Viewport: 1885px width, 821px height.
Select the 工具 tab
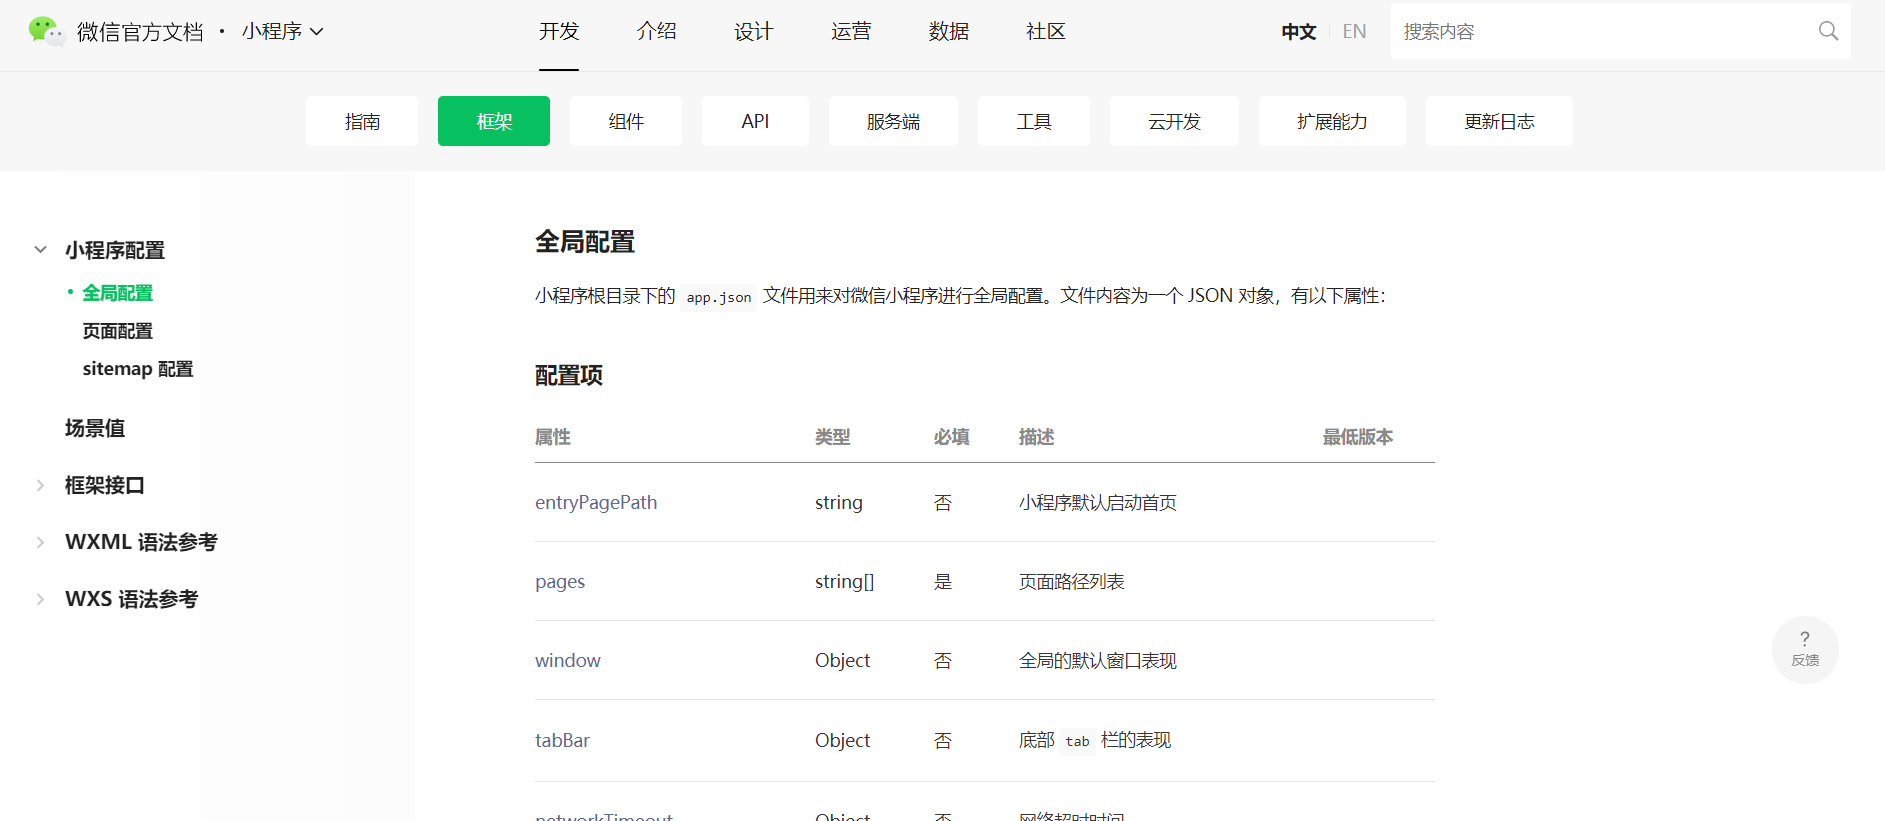1034,121
